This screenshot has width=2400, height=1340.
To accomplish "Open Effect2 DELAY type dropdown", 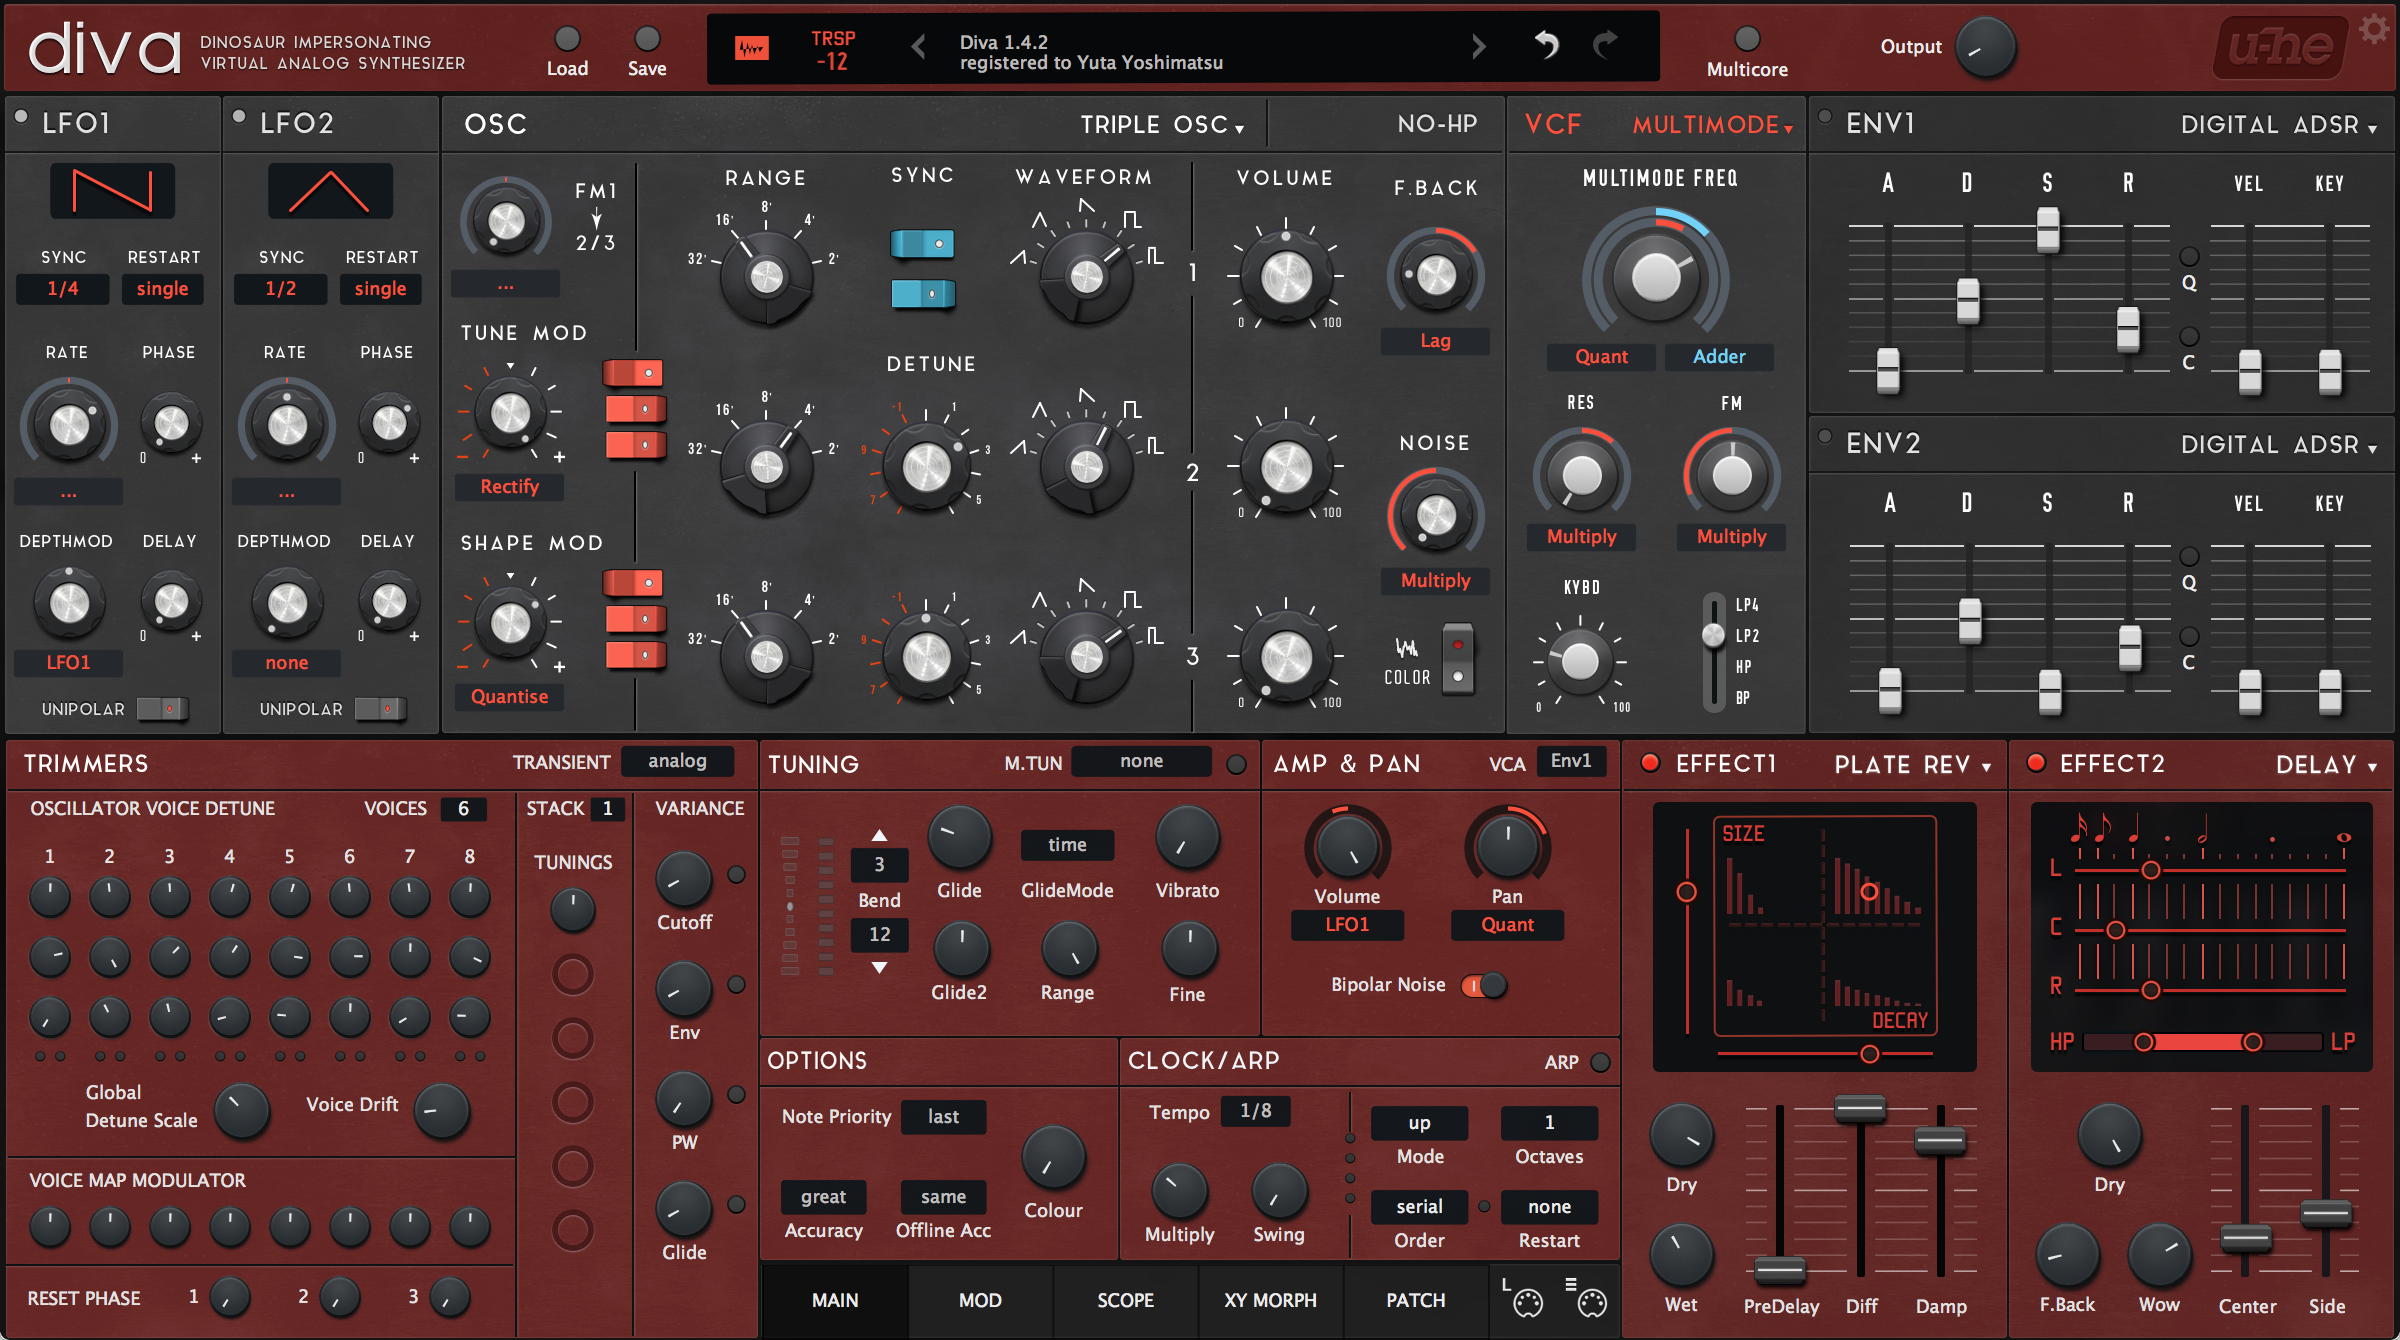I will 2326,765.
